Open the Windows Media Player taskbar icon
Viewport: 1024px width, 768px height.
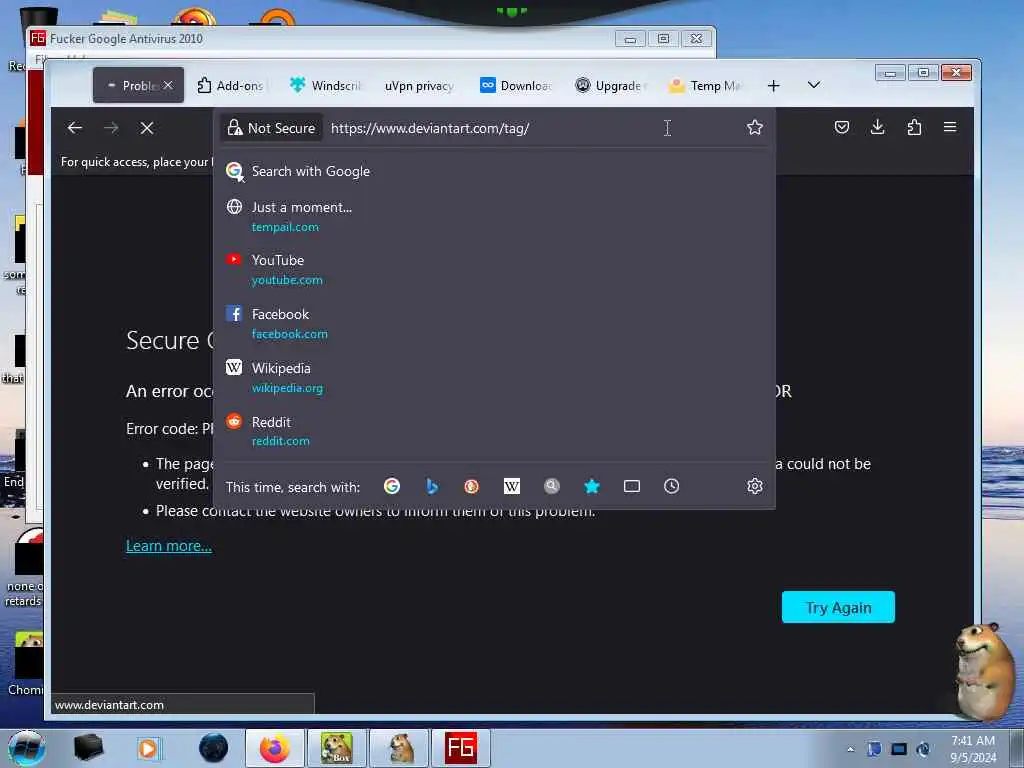[148, 748]
